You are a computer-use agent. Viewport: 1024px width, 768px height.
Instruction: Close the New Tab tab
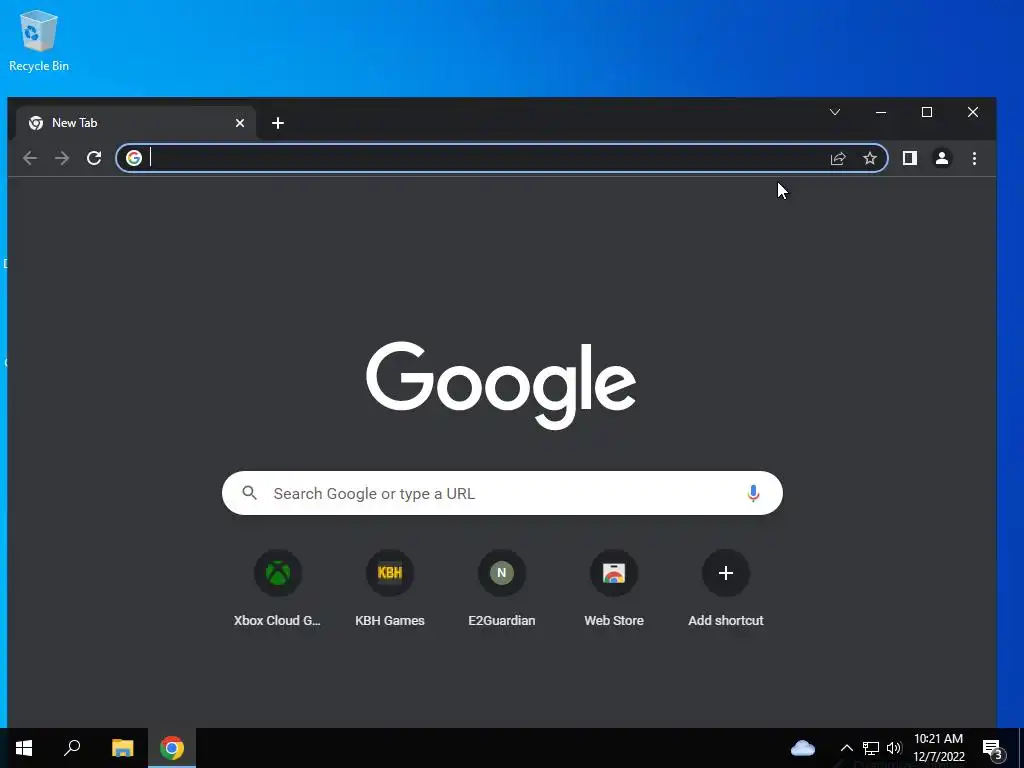coord(240,123)
